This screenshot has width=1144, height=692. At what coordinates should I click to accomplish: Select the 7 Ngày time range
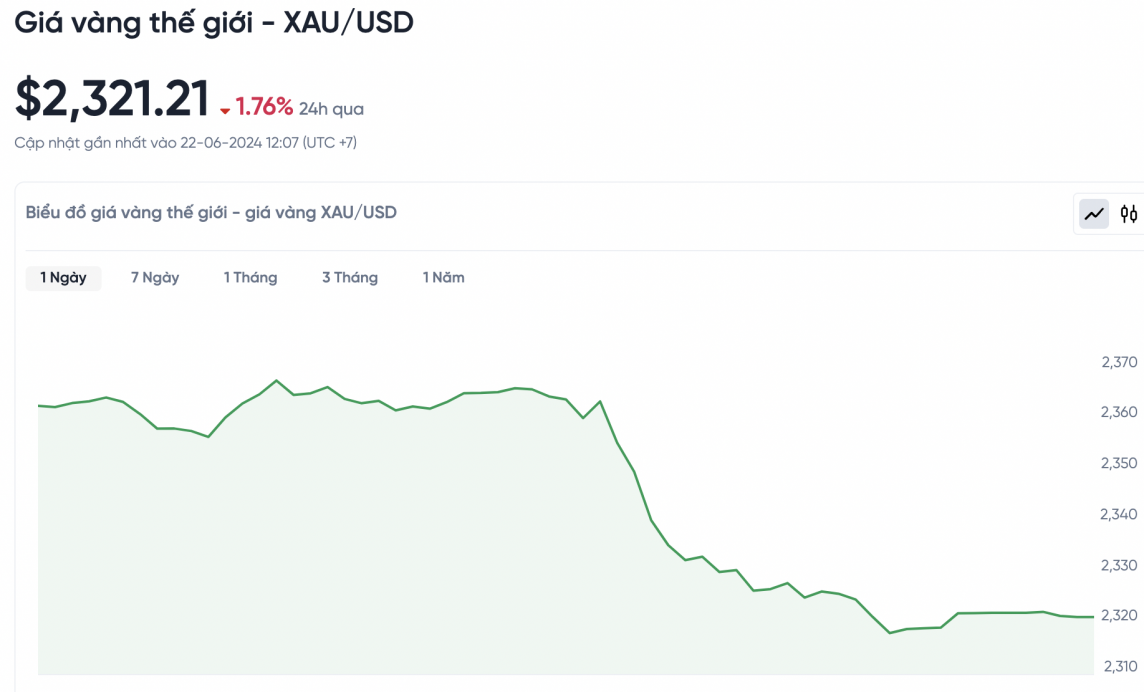click(x=155, y=278)
